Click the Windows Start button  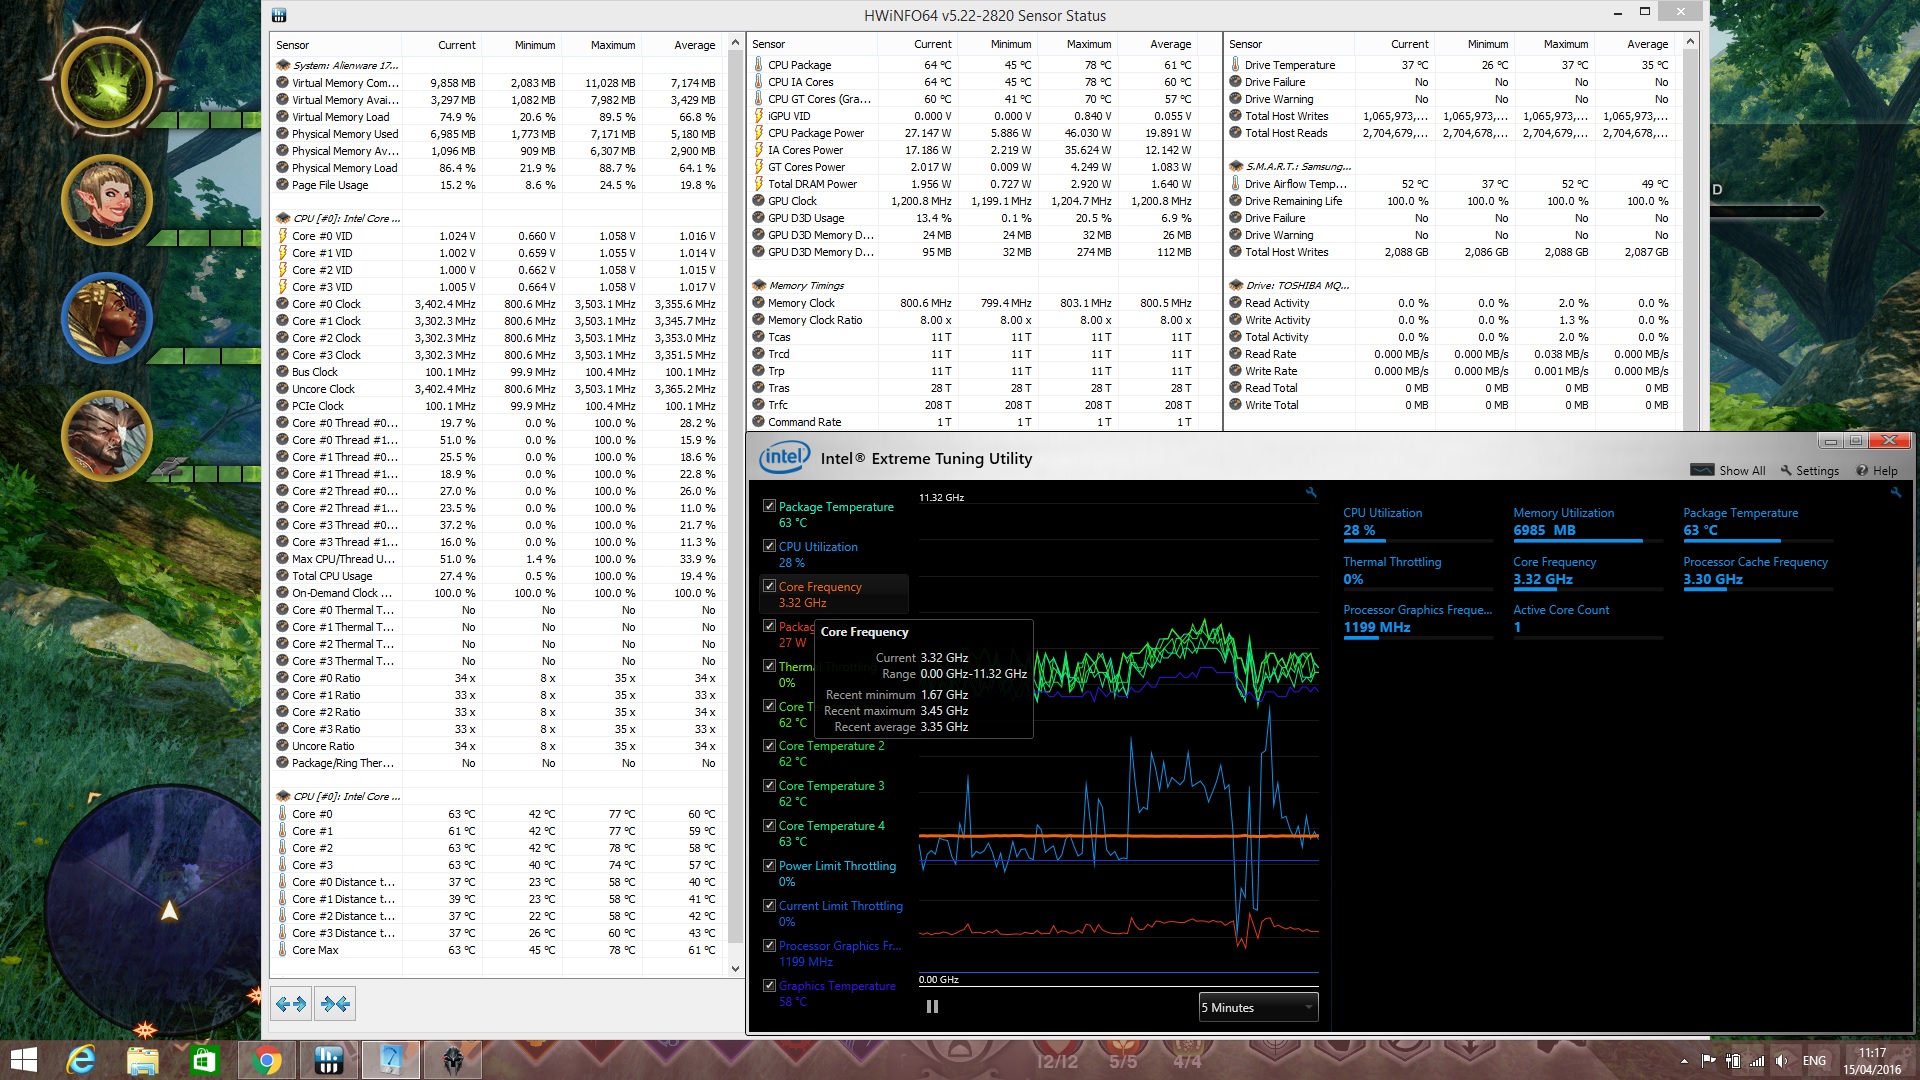point(23,1060)
